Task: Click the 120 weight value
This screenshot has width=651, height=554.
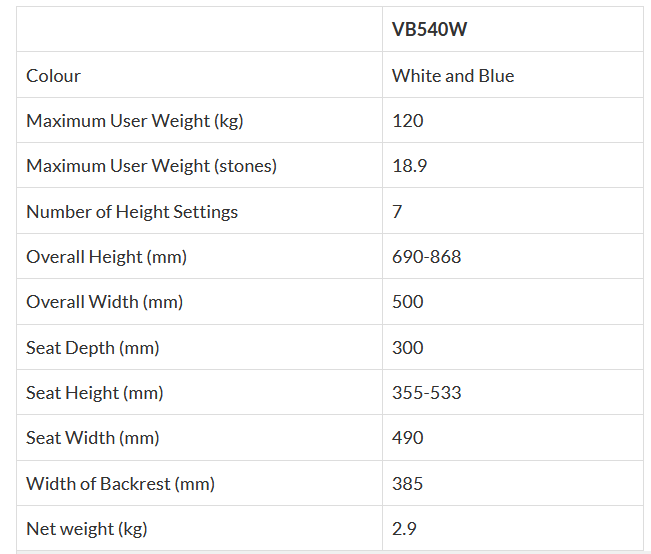Action: [x=408, y=121]
